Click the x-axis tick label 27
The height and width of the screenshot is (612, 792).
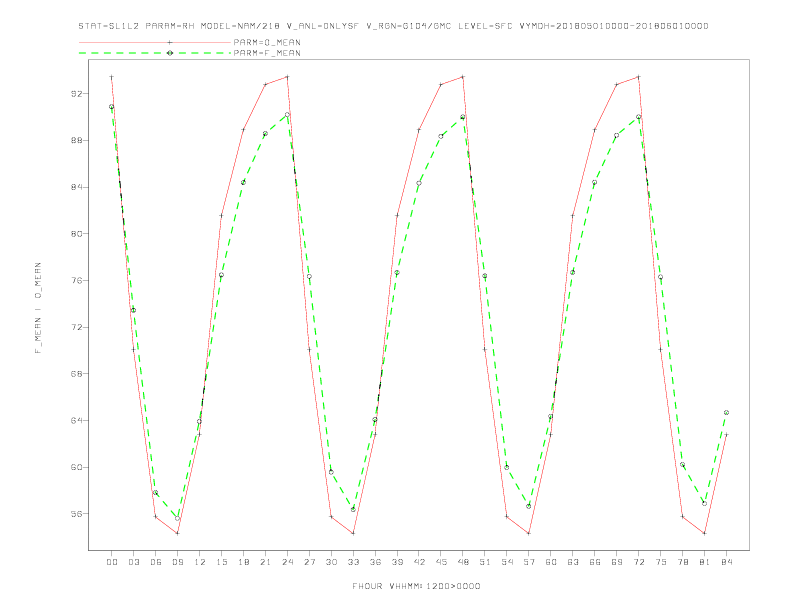pos(310,562)
